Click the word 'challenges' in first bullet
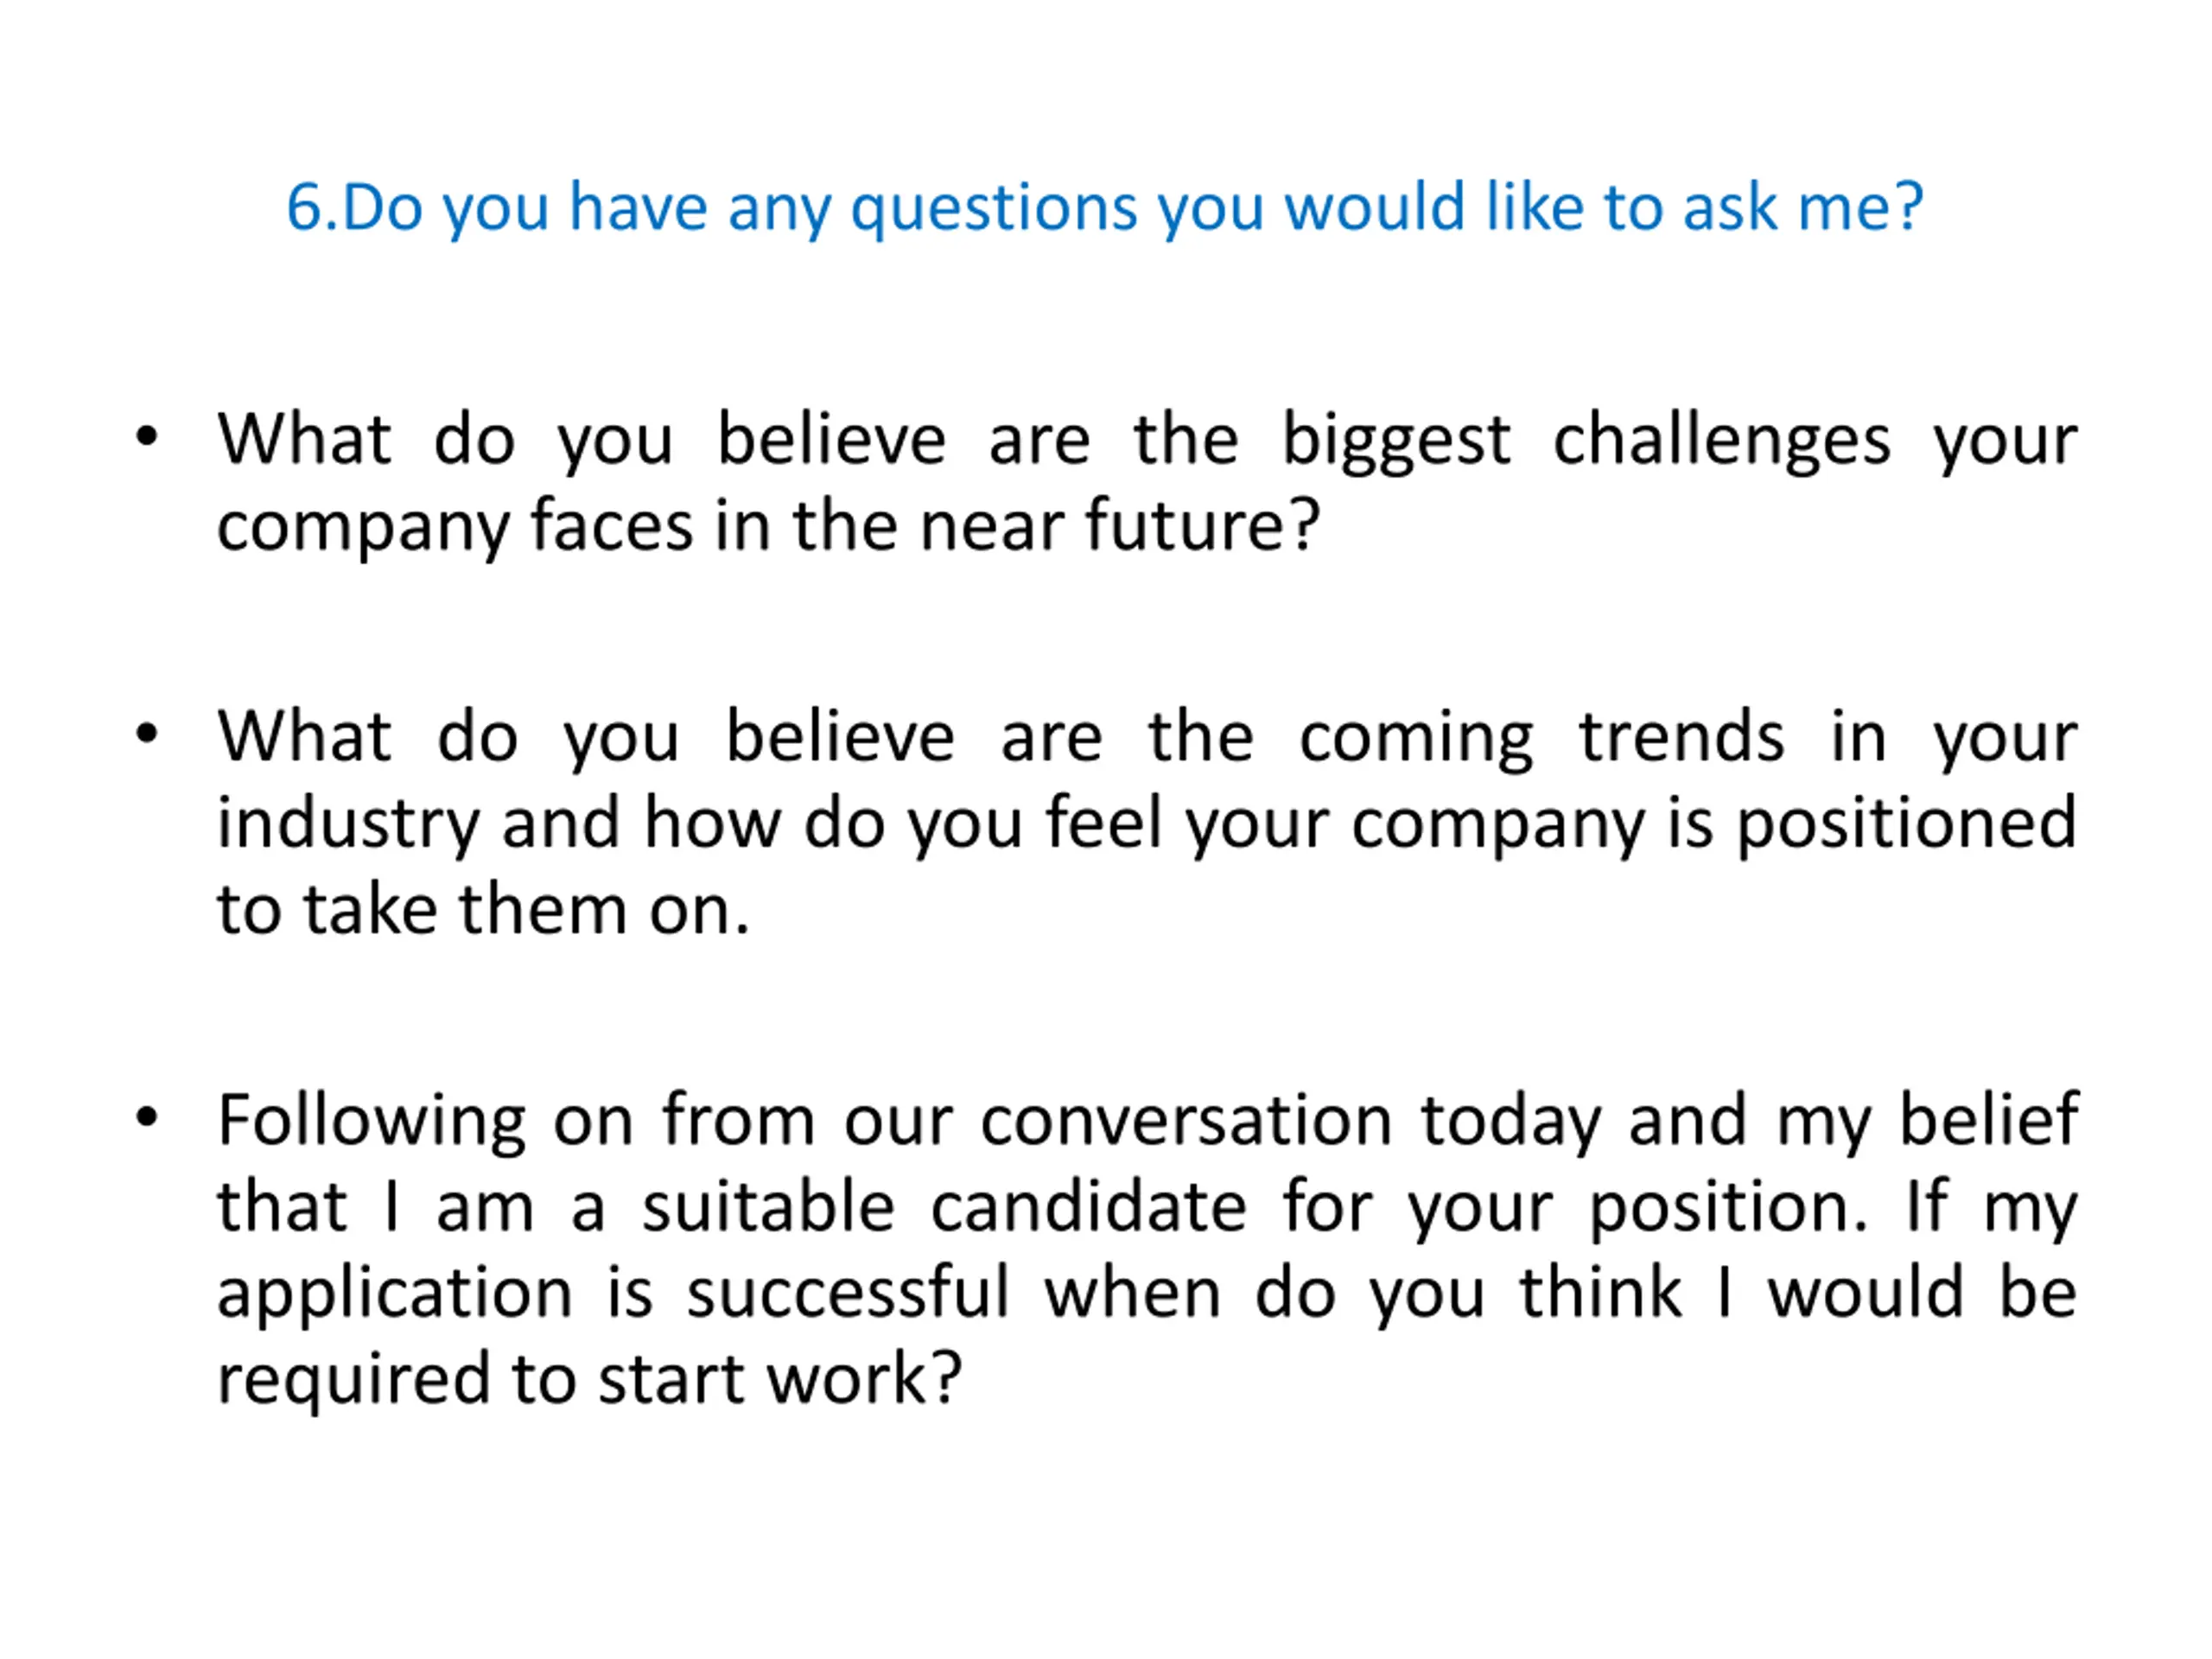This screenshot has width=2212, height=1659. 1721,440
